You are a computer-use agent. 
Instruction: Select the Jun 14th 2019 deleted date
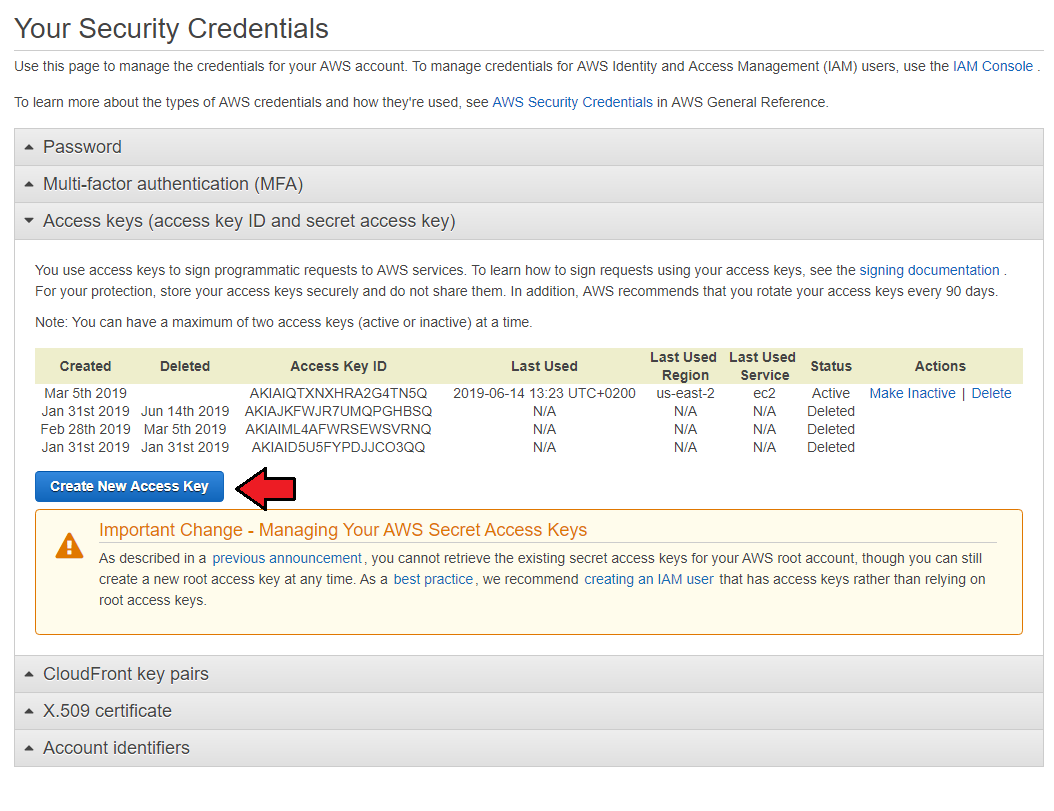pyautogui.click(x=185, y=411)
